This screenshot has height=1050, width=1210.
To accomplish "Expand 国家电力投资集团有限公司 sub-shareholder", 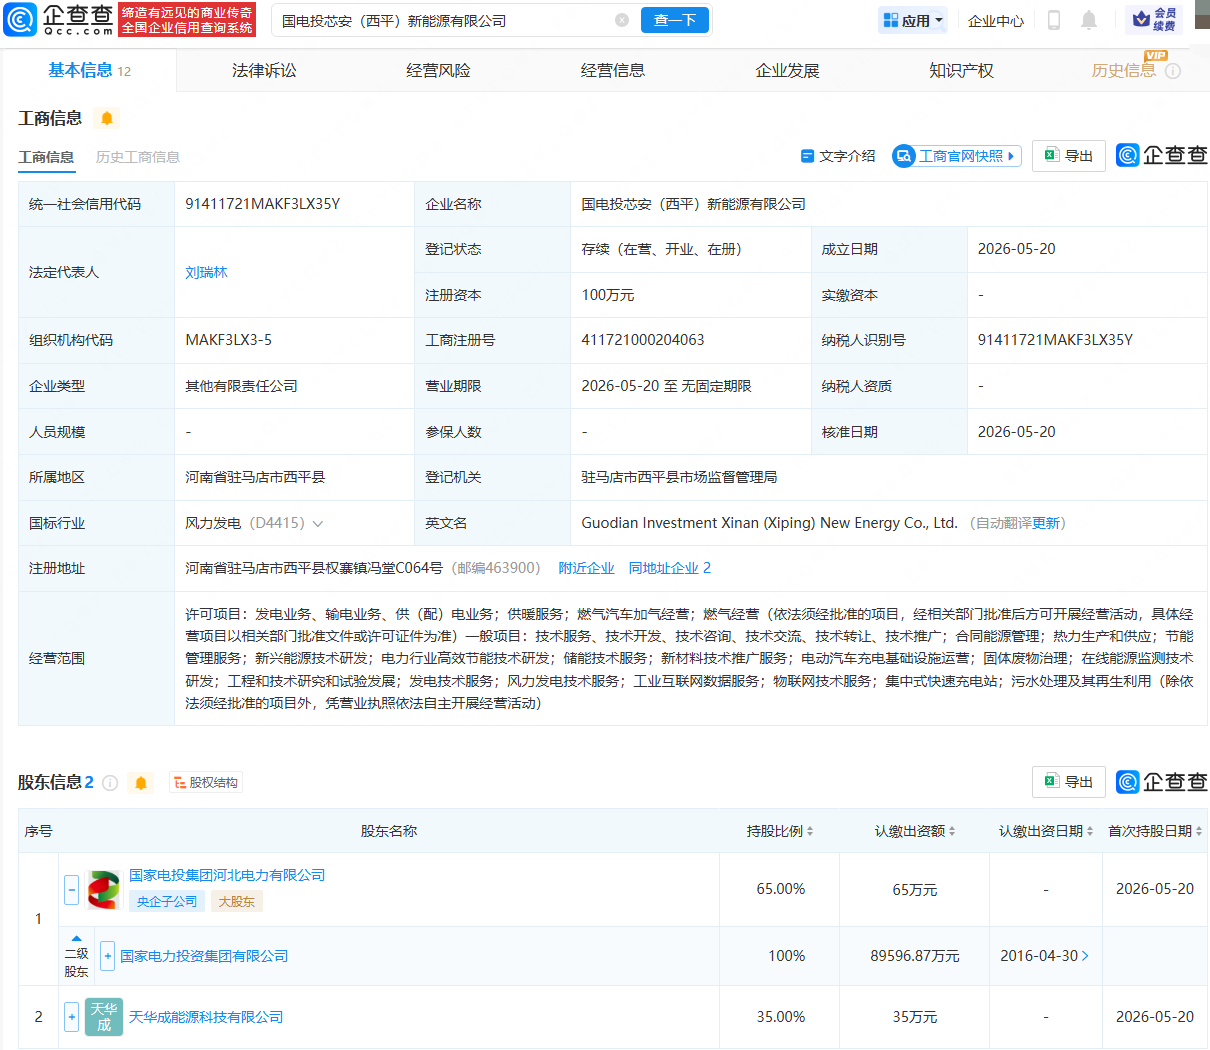I will pyautogui.click(x=108, y=956).
